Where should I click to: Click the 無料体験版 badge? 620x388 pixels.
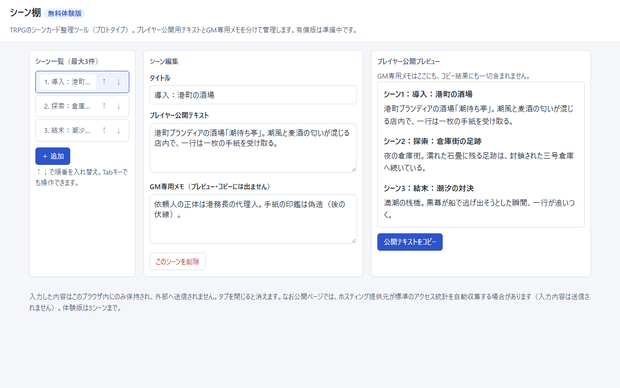[64, 13]
